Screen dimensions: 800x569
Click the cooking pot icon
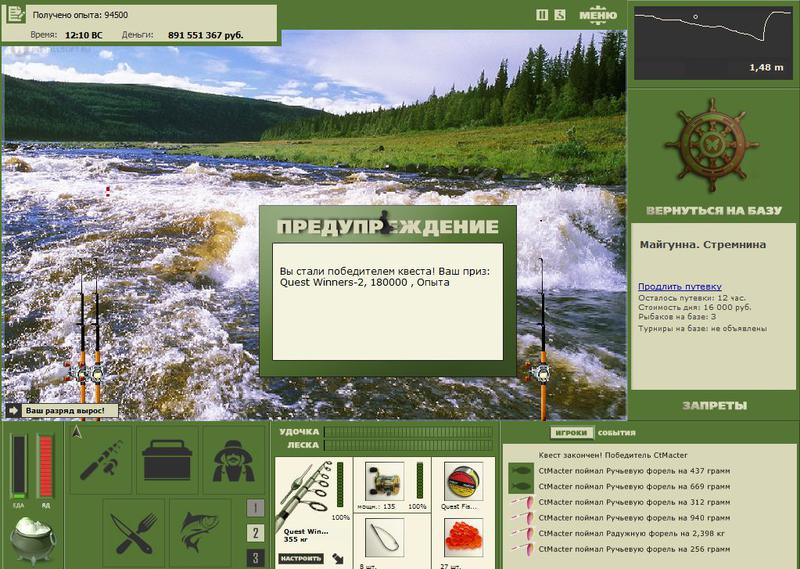pos(32,540)
